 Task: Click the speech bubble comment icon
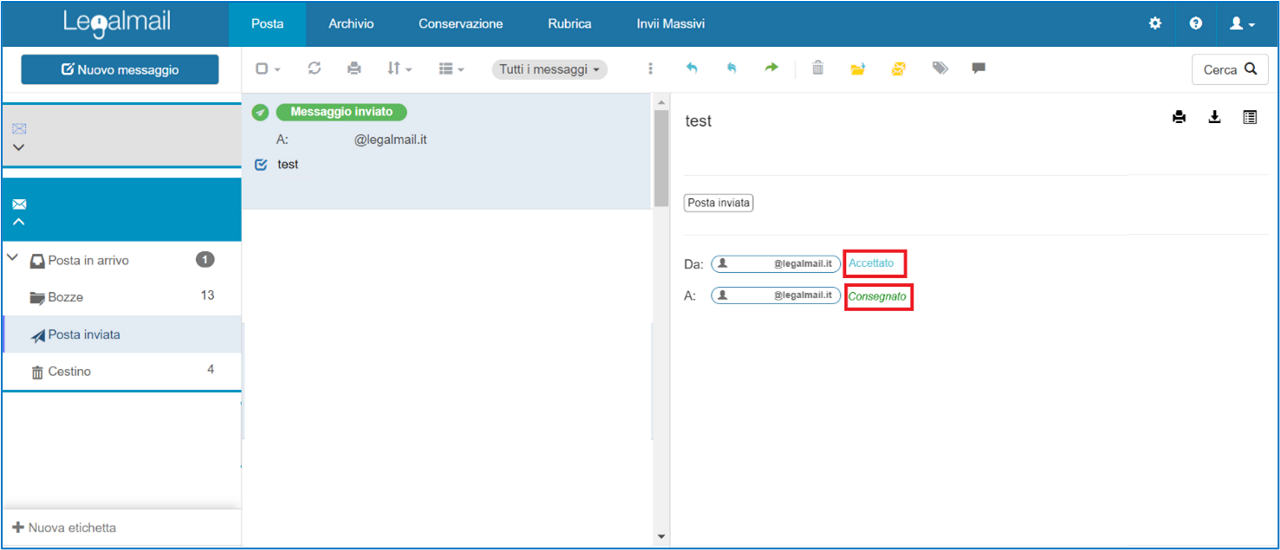coord(978,68)
